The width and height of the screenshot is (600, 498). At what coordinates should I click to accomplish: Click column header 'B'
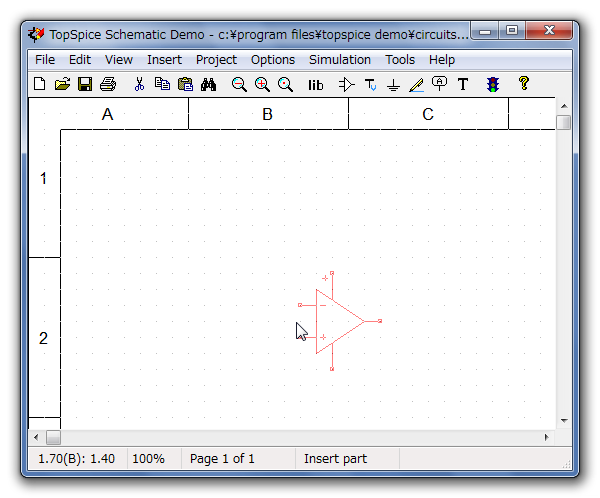click(267, 114)
